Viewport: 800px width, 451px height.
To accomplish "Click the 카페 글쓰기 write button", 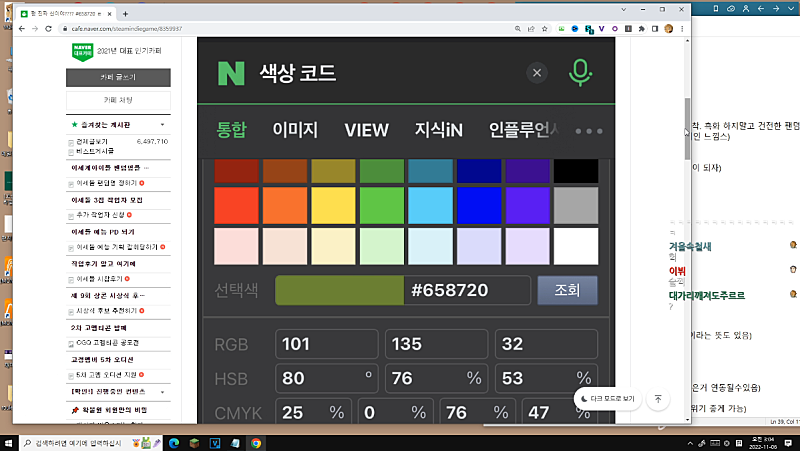I will click(118, 77).
